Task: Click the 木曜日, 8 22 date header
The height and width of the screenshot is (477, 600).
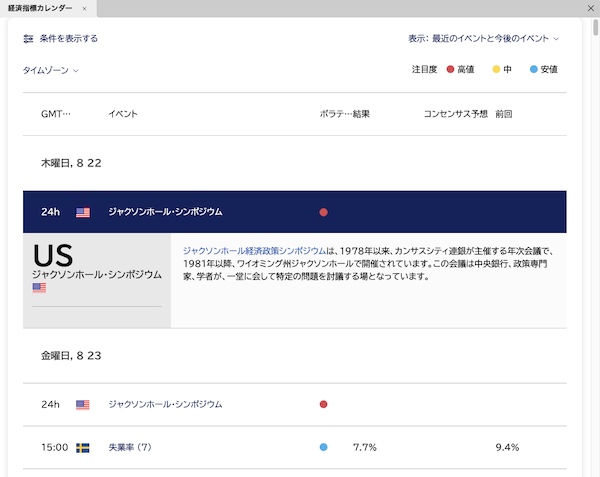Action: point(71,163)
